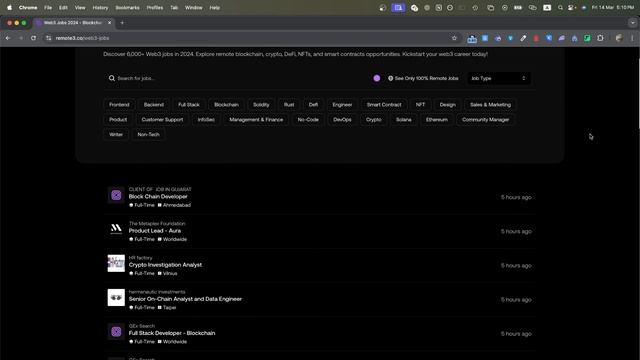
Task: Choose the InfoSec tag
Action: click(x=206, y=120)
